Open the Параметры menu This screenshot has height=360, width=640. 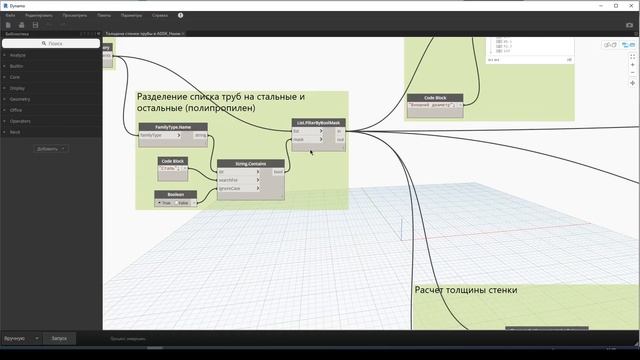131,15
